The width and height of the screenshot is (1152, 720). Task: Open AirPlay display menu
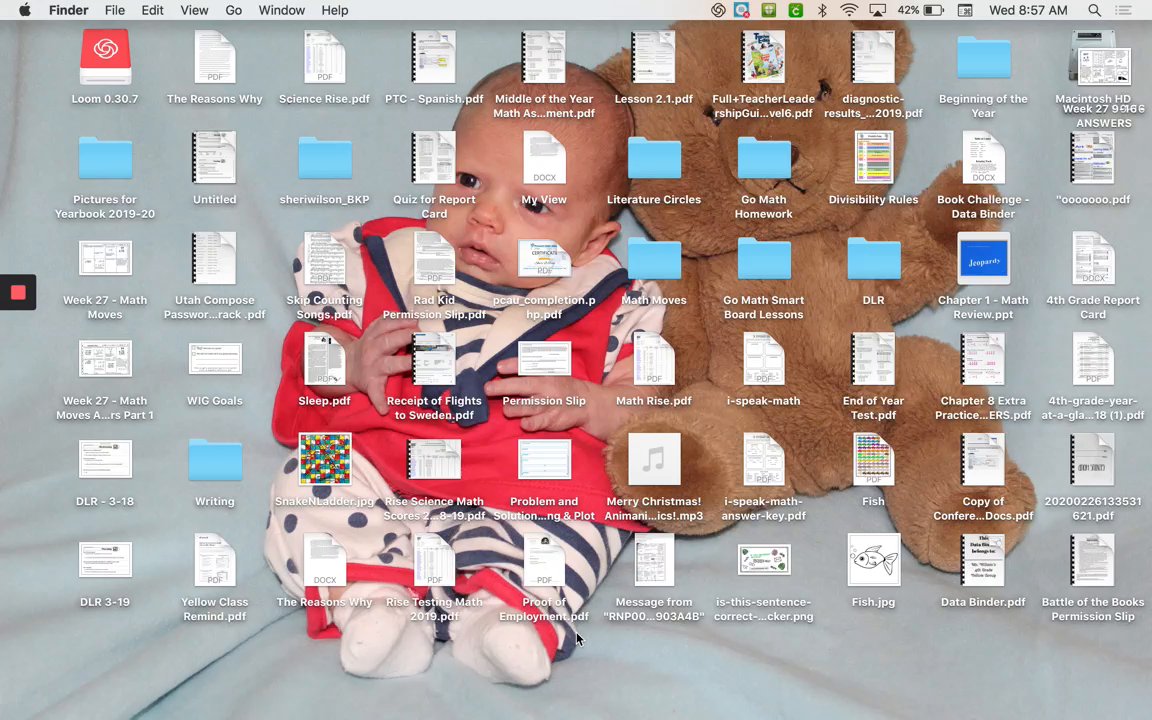[x=877, y=10]
